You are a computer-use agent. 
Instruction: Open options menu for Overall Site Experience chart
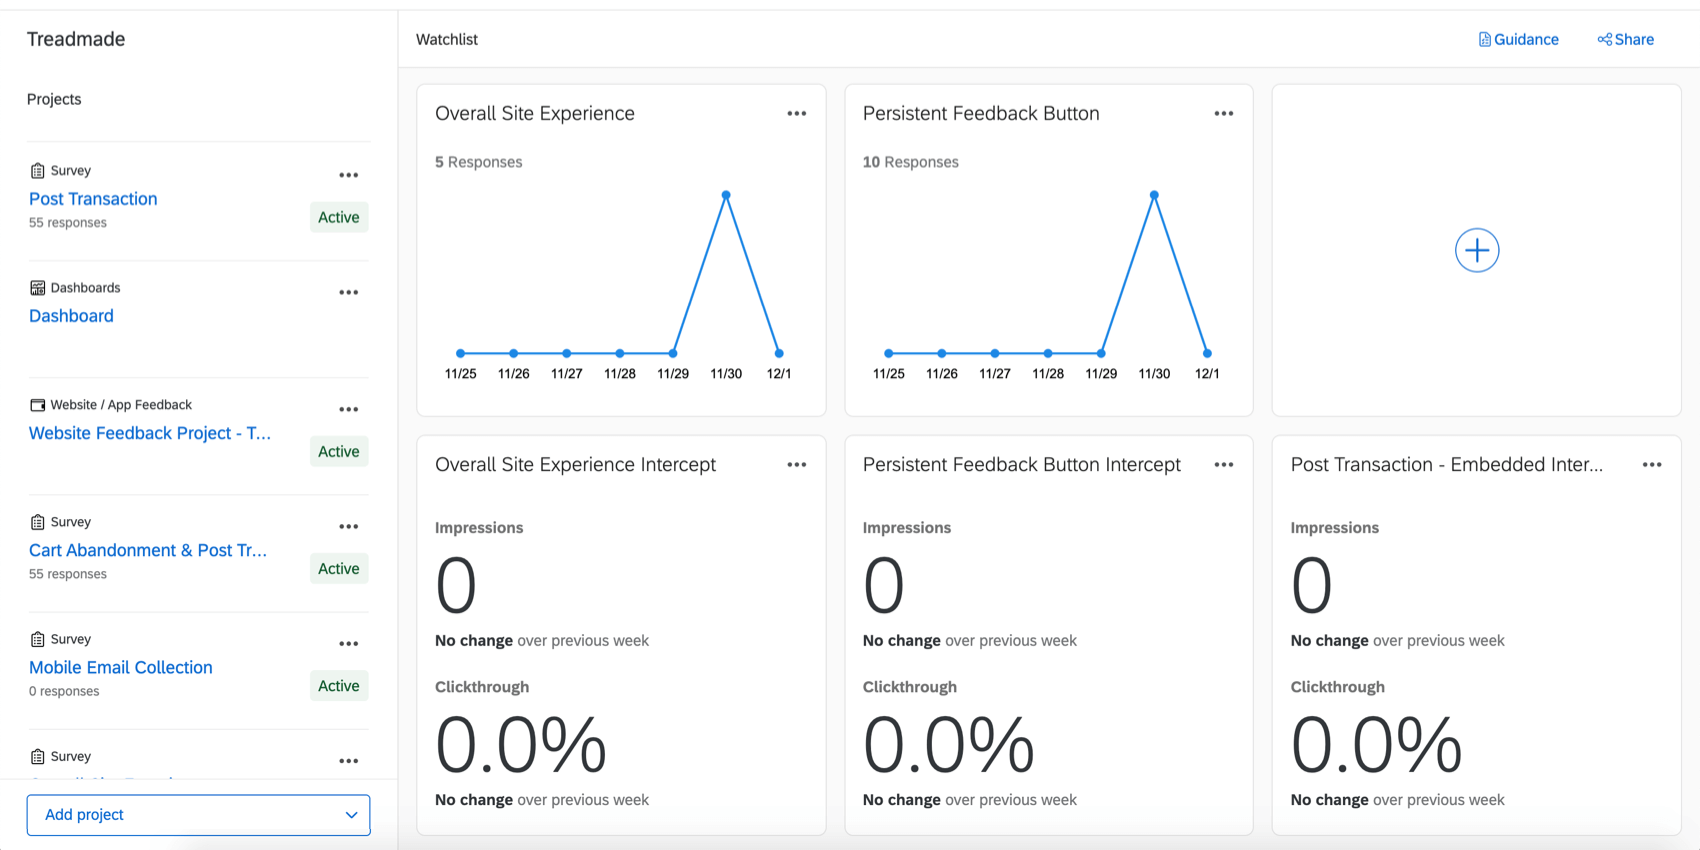click(x=796, y=114)
